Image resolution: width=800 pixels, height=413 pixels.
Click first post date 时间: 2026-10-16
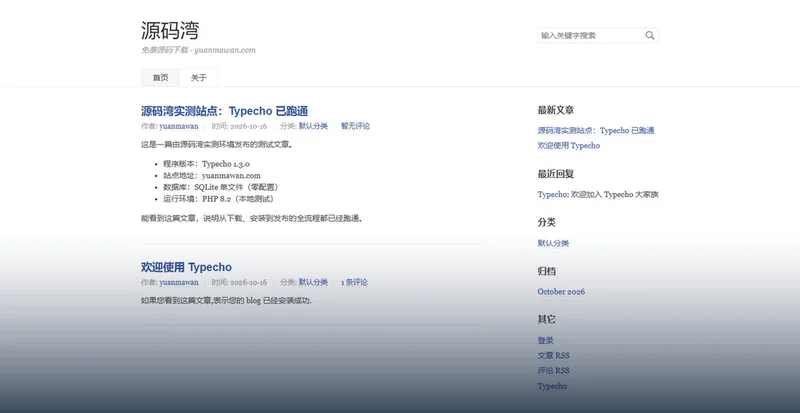pos(239,126)
